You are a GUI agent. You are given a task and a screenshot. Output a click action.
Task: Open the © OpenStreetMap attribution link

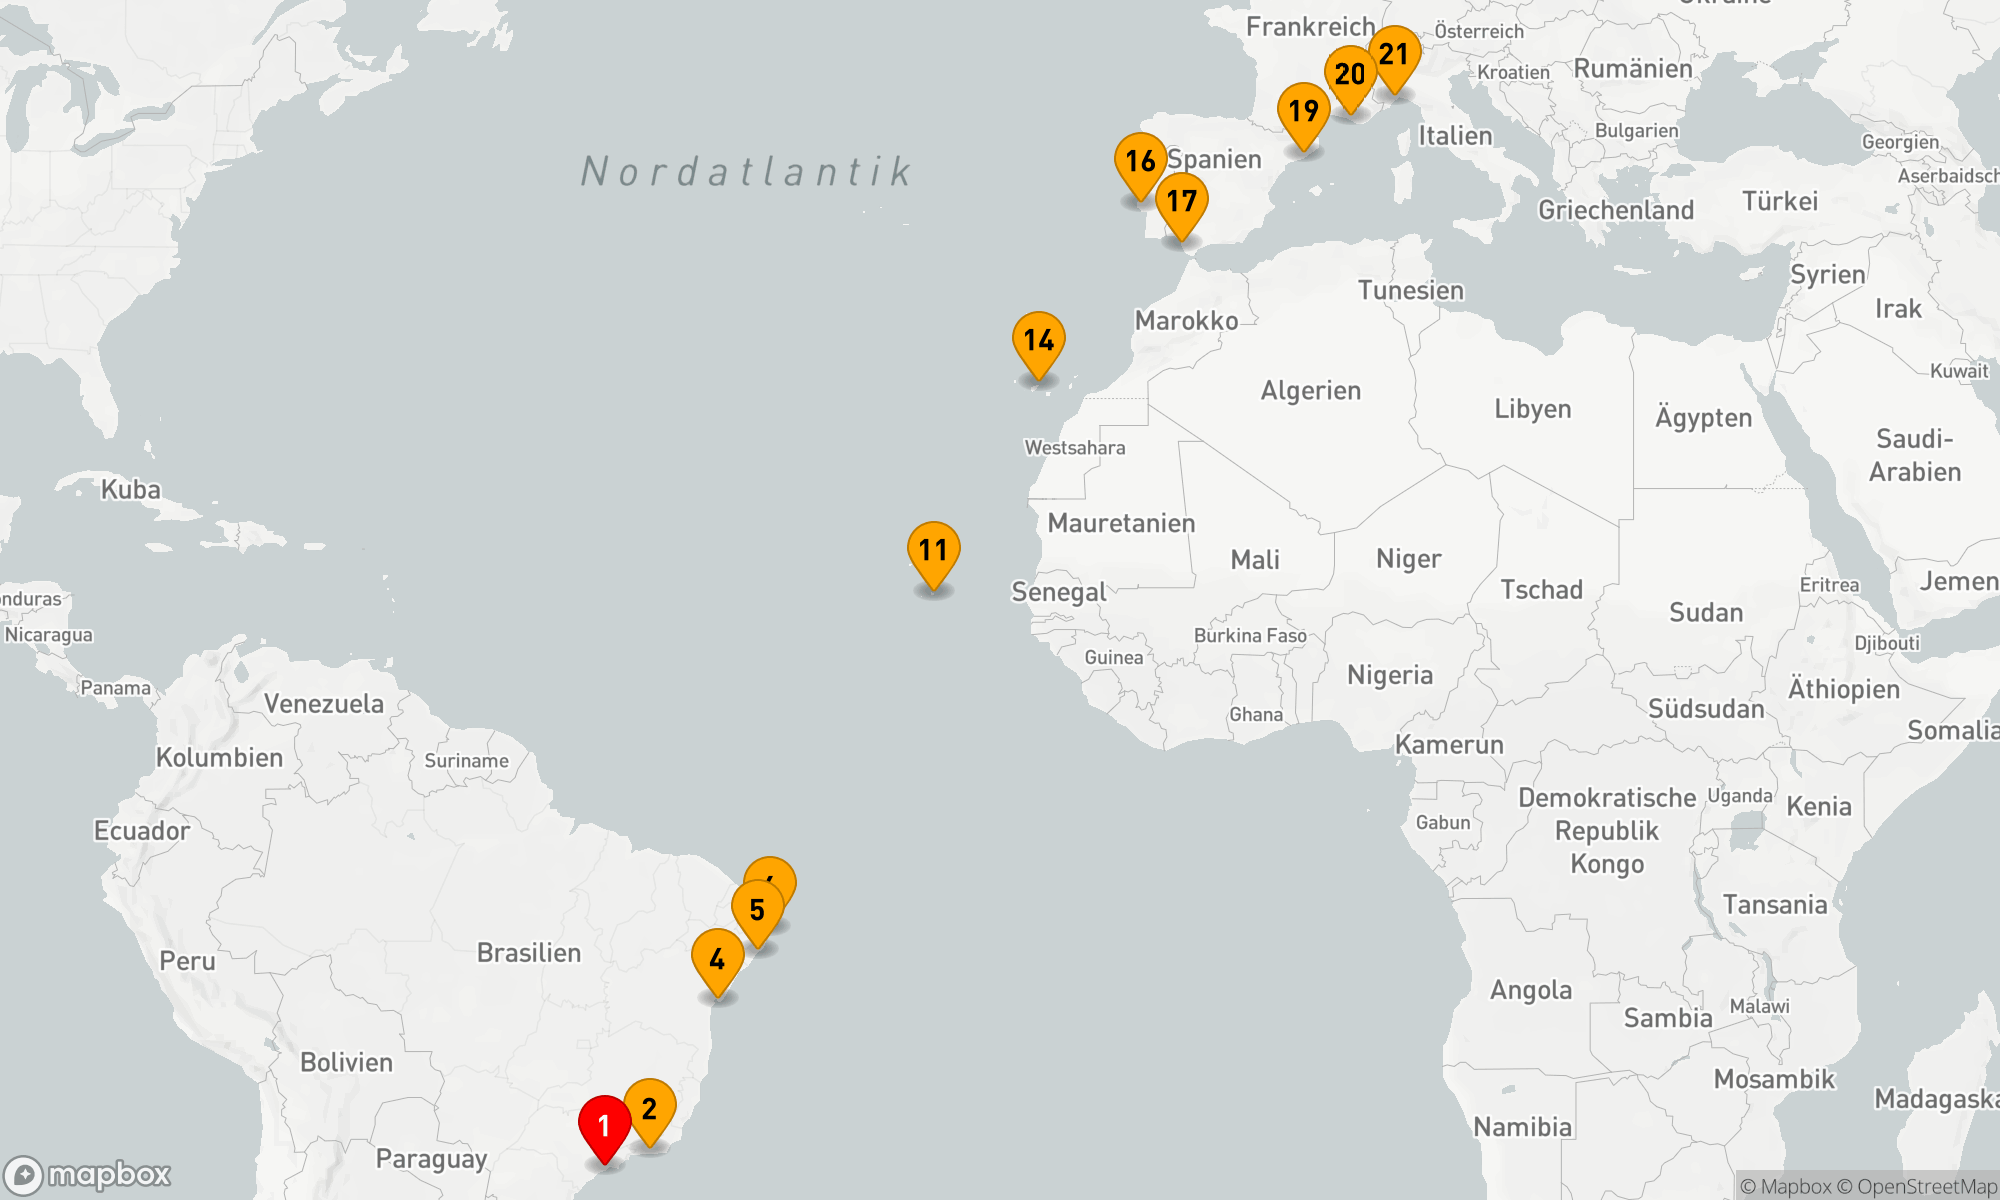(1917, 1186)
